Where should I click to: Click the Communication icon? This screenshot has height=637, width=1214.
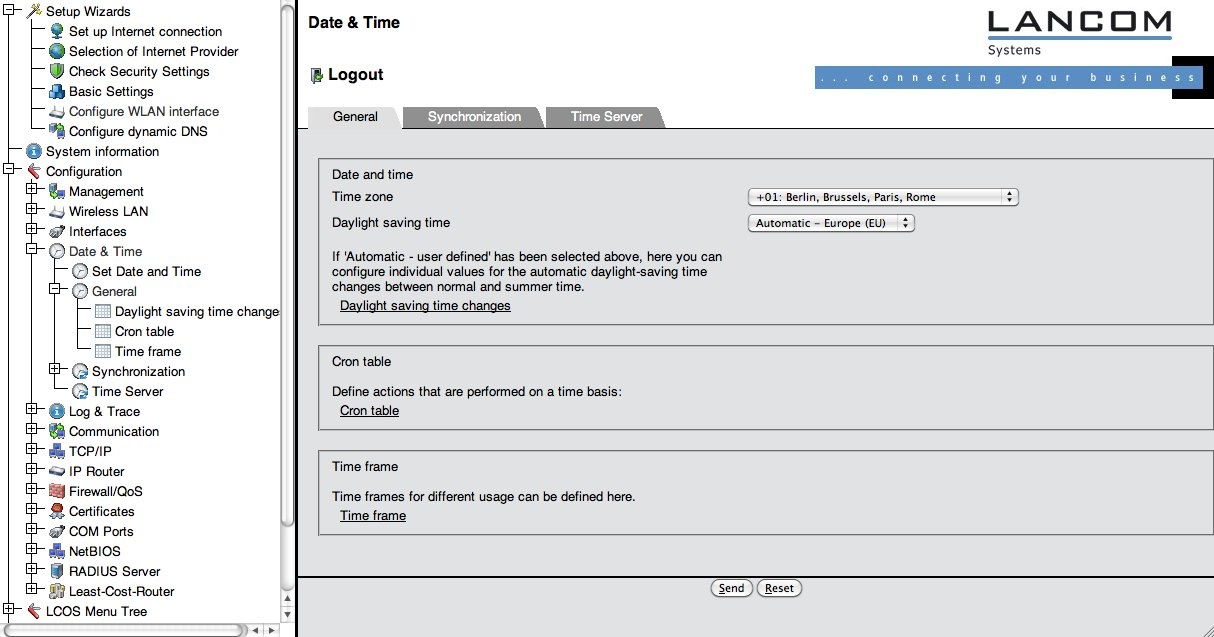(x=57, y=431)
